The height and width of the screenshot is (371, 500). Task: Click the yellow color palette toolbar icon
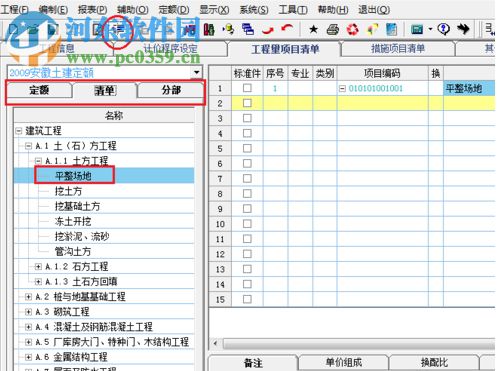(372, 30)
